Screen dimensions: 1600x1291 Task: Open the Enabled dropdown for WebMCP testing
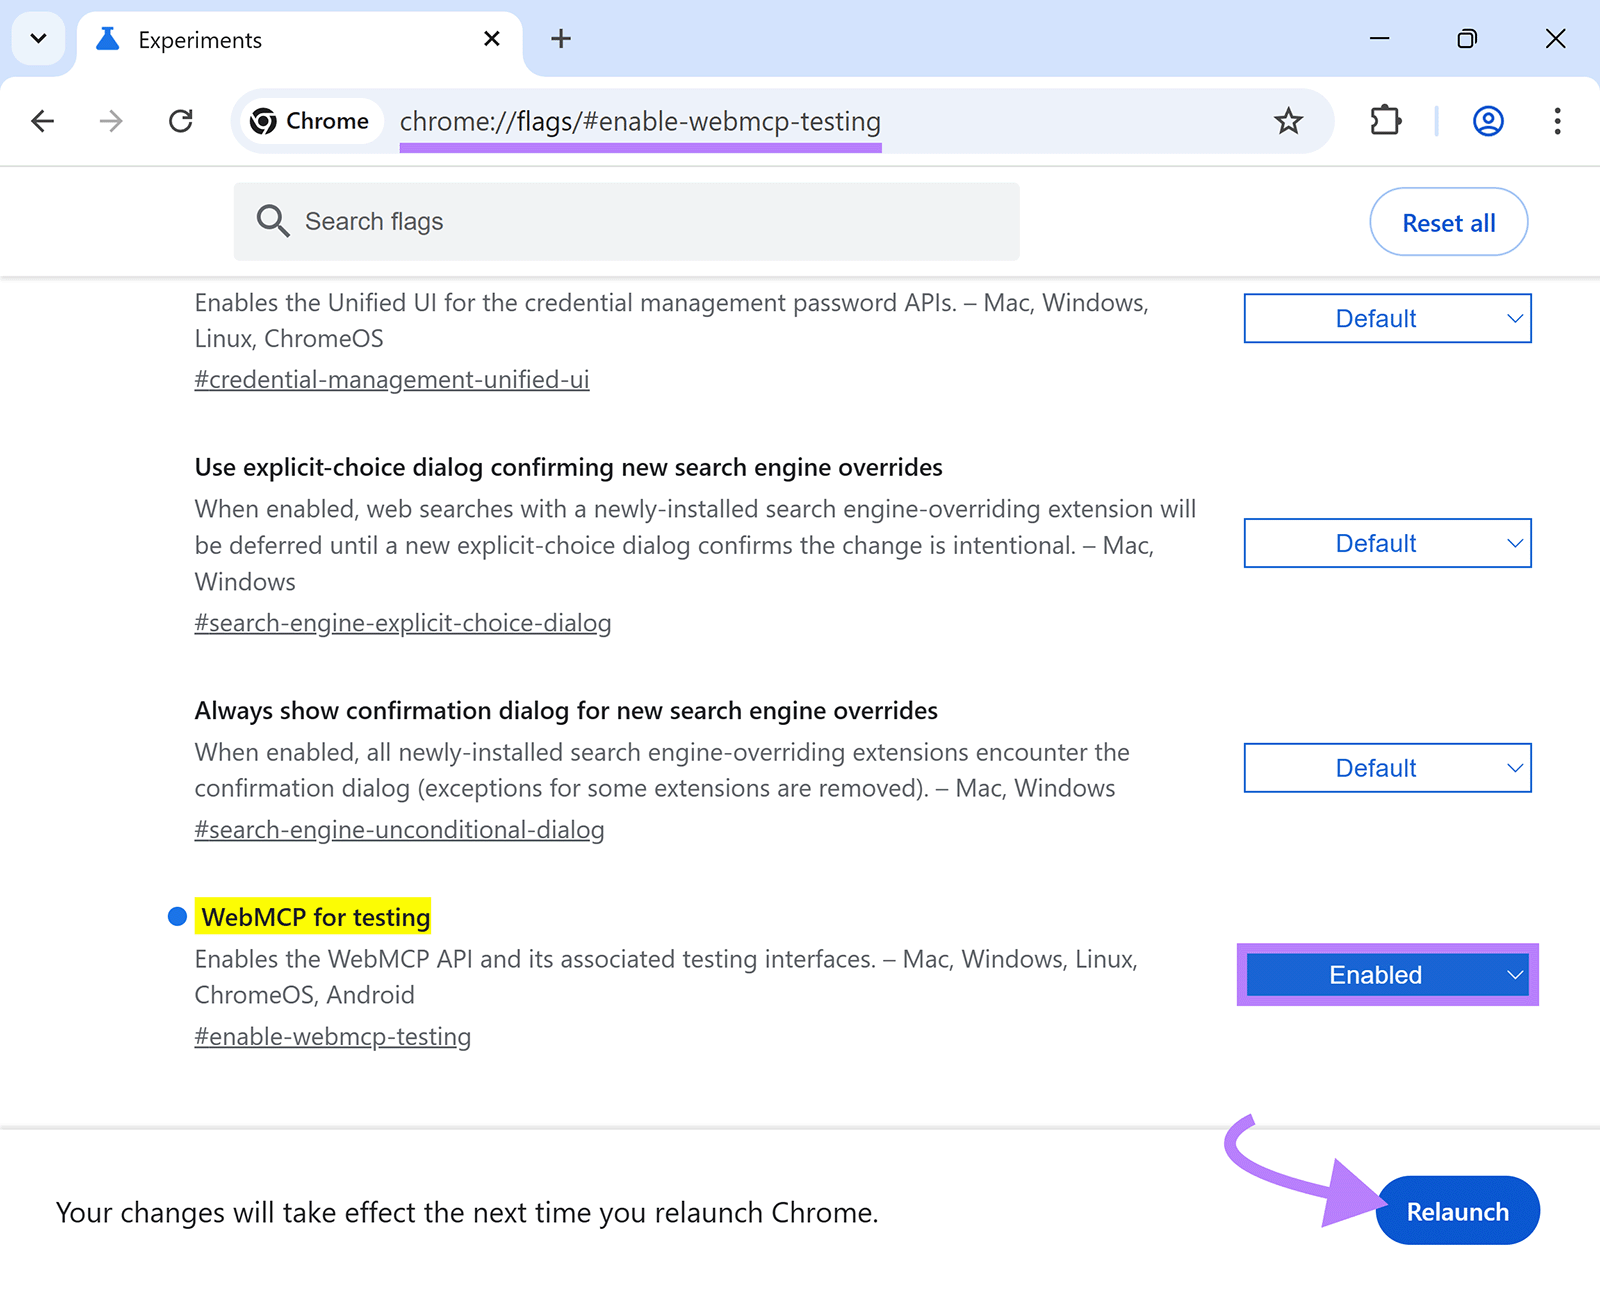pyautogui.click(x=1387, y=975)
